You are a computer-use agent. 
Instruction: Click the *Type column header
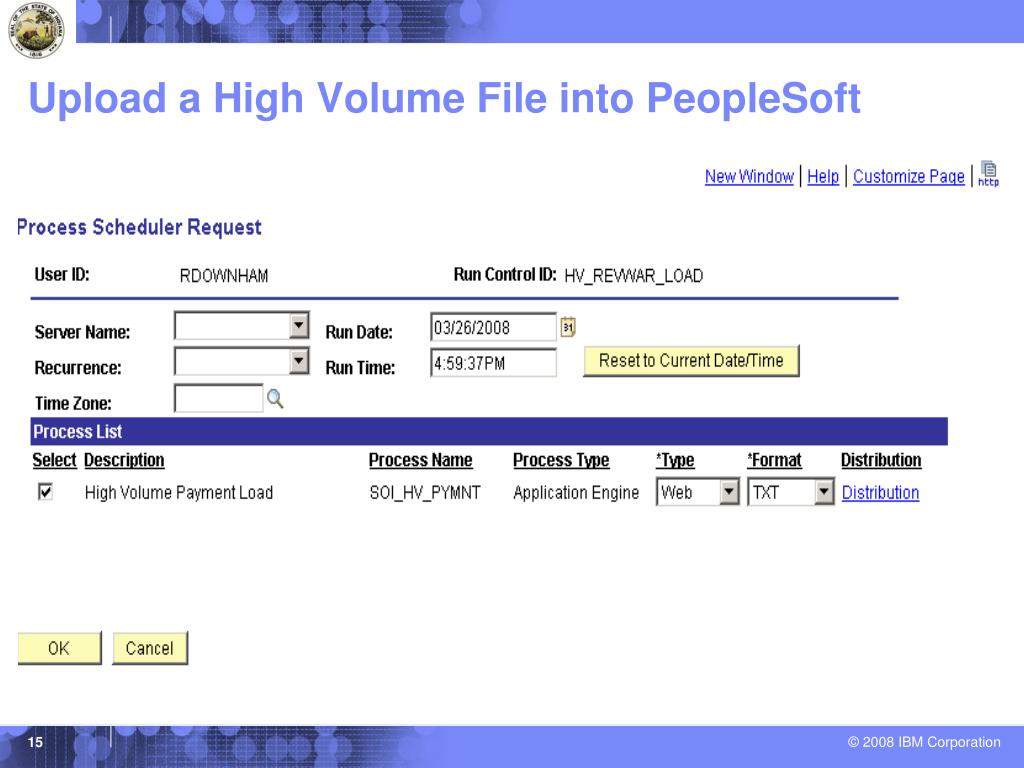675,460
